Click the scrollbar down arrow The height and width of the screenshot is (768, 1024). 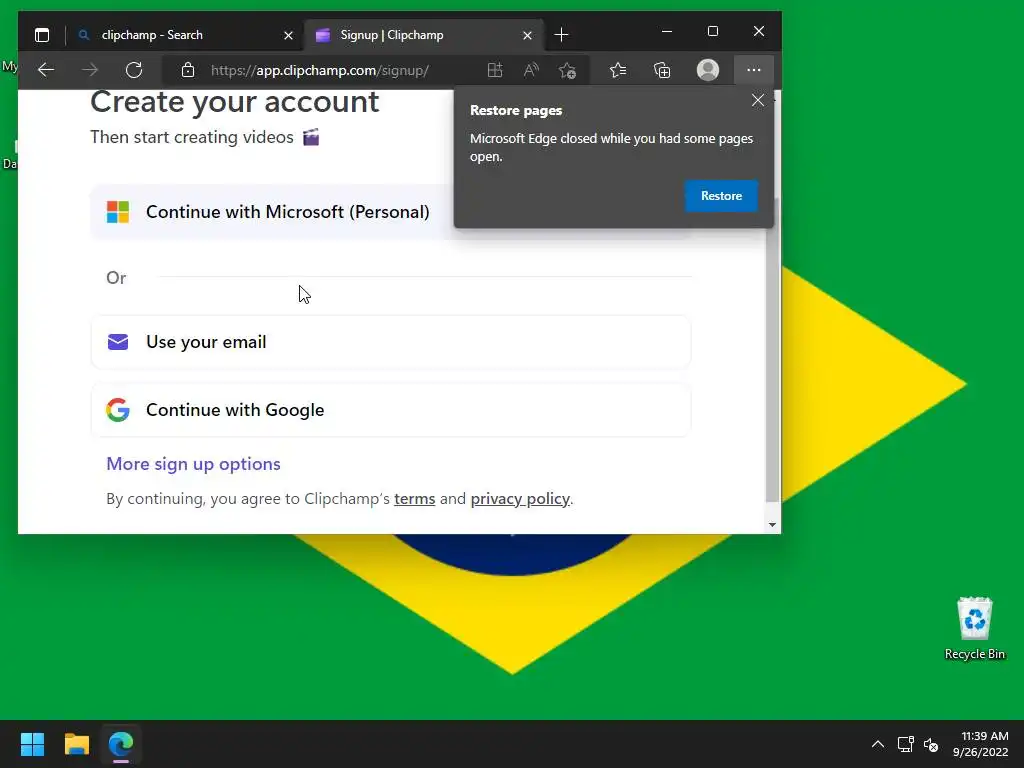click(773, 524)
